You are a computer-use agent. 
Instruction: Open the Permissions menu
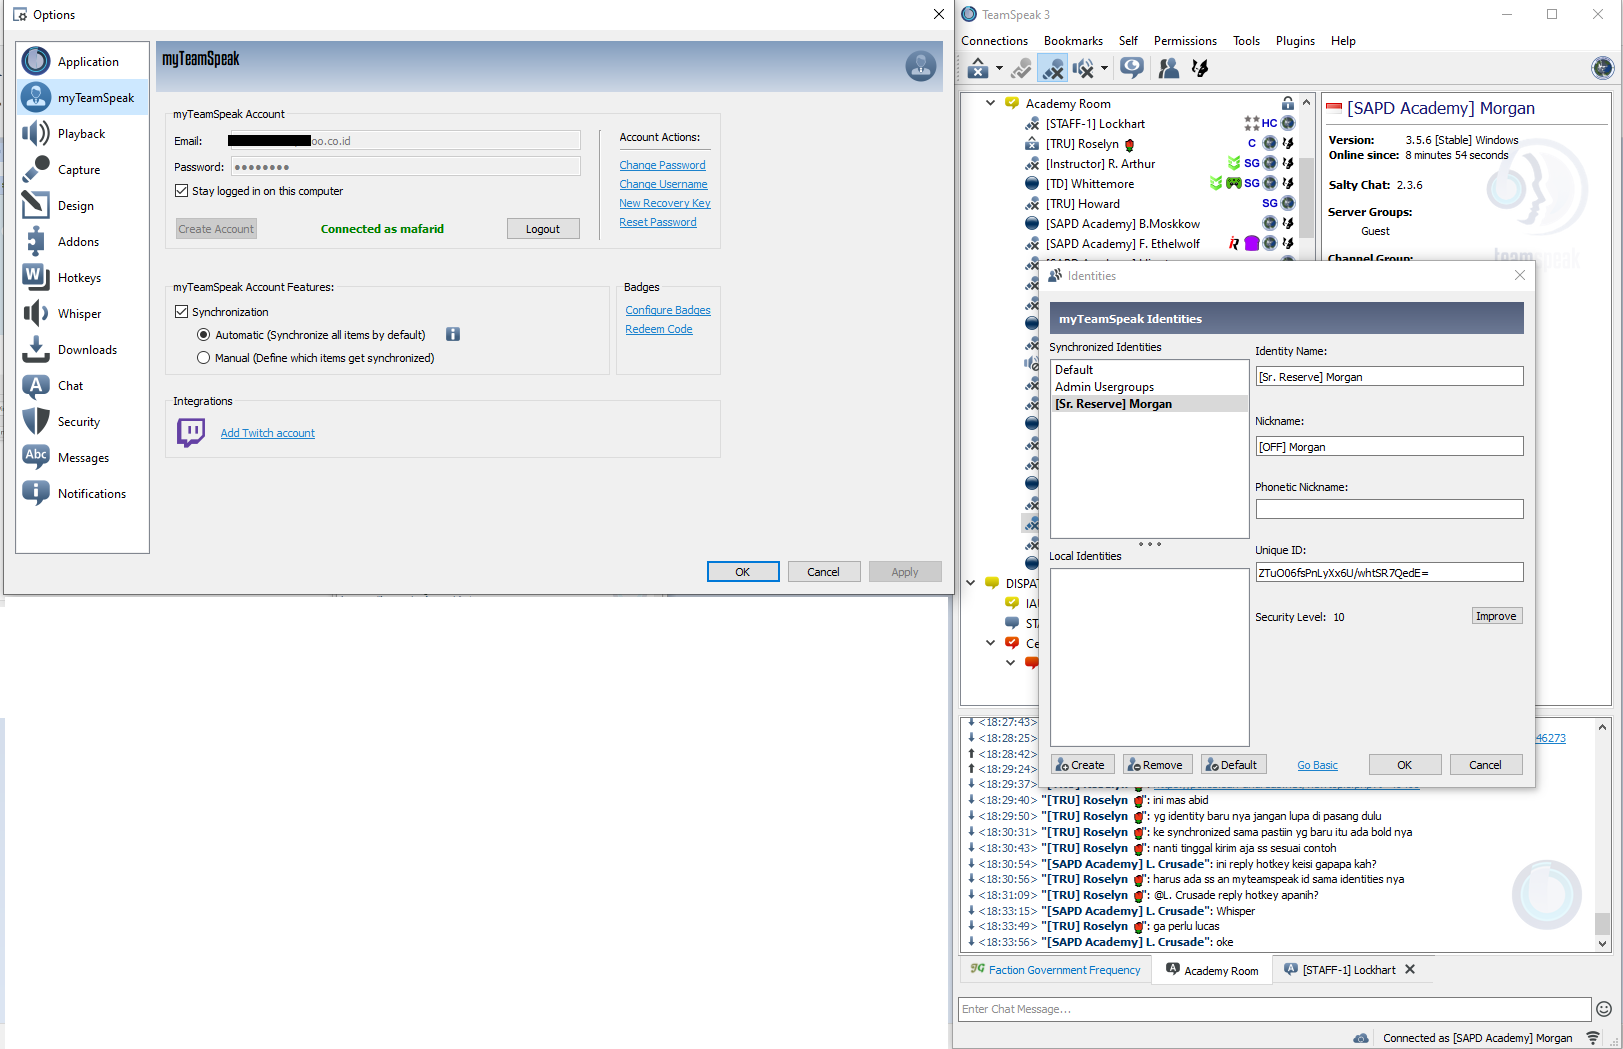tap(1185, 41)
